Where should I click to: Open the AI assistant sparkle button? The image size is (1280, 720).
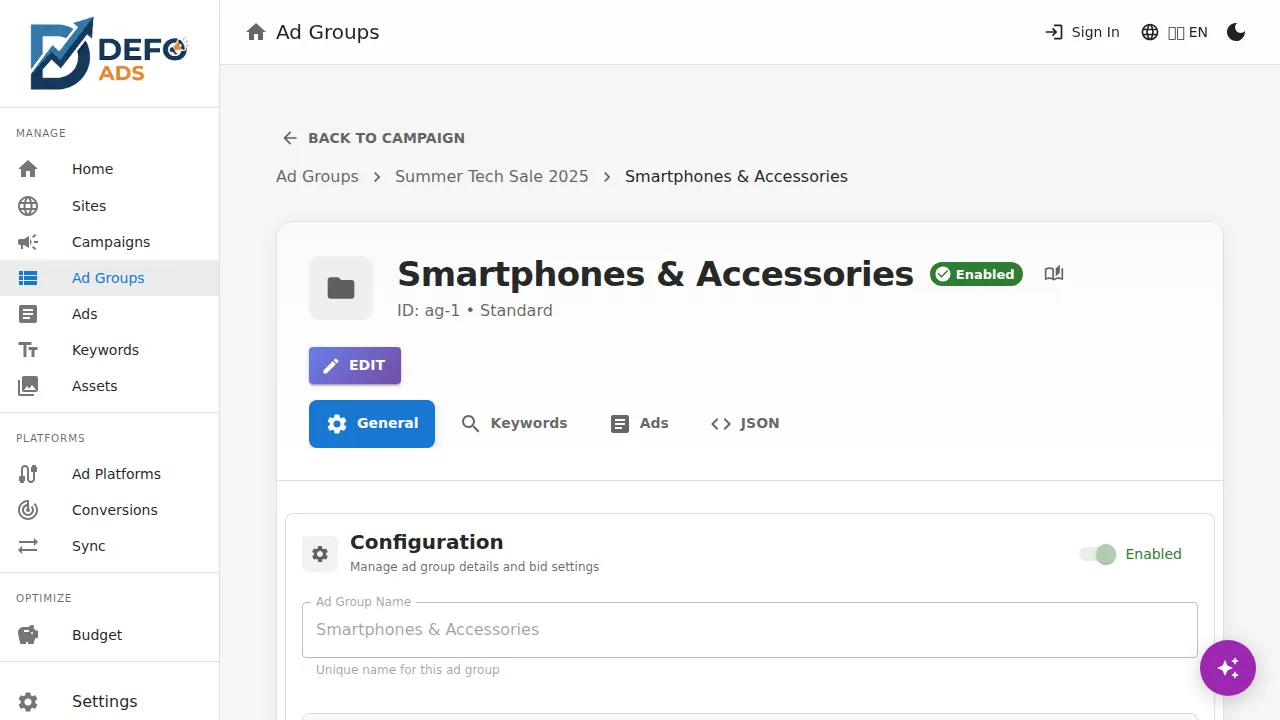point(1228,668)
